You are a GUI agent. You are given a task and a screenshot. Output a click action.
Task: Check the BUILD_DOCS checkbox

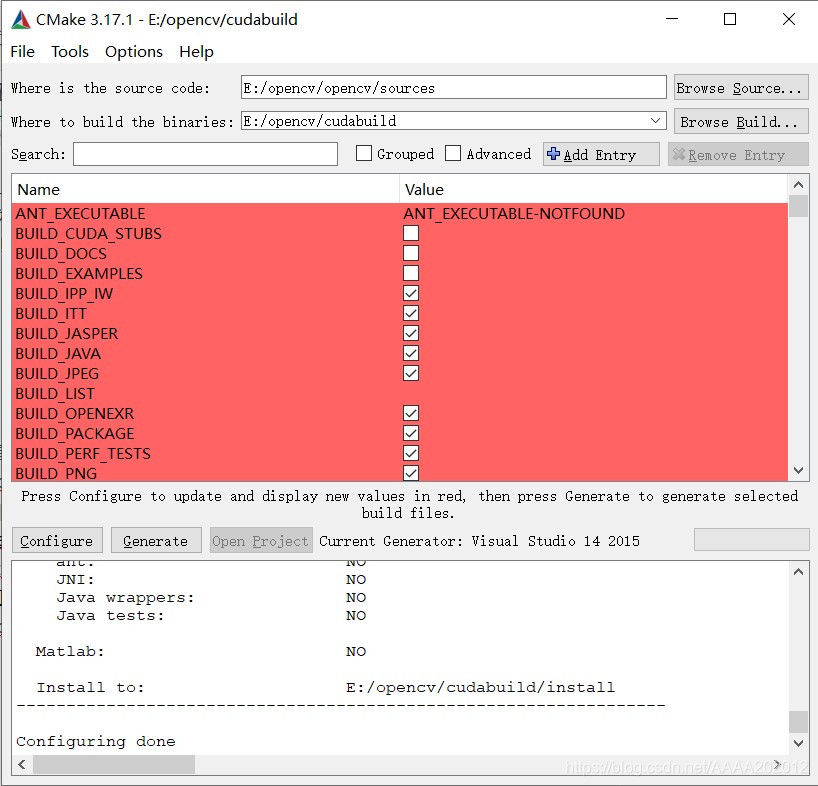[411, 253]
